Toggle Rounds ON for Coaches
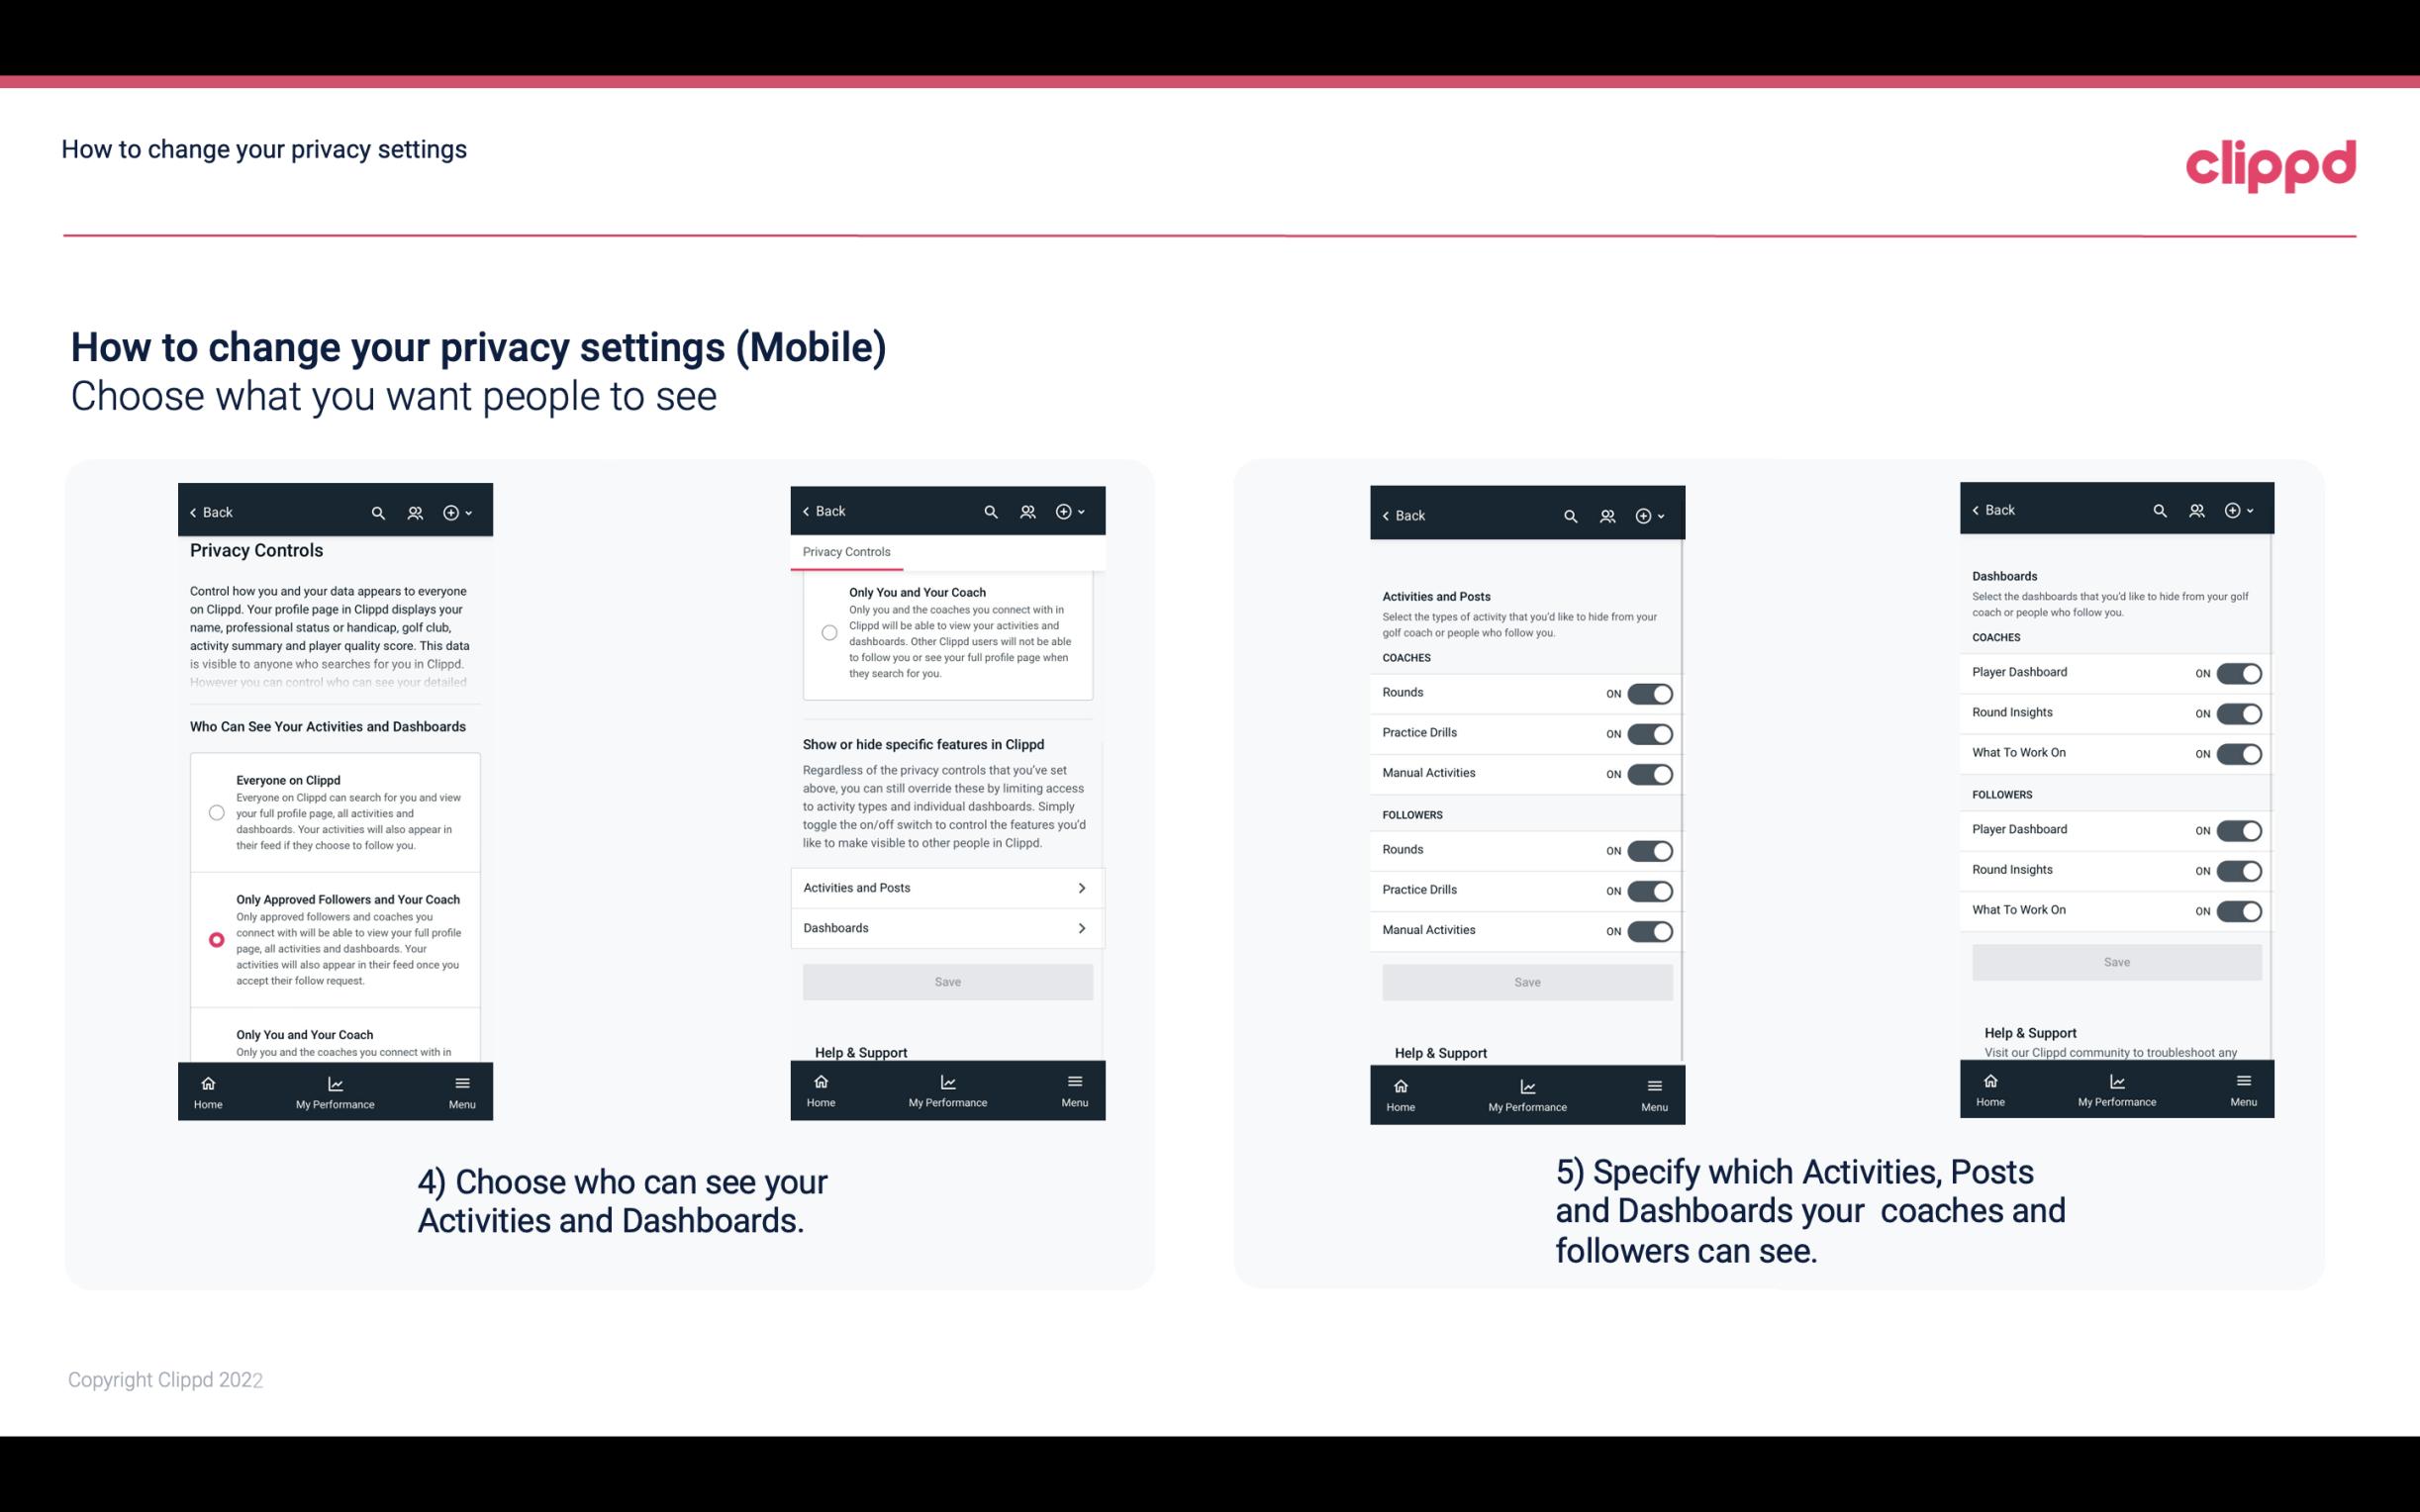This screenshot has height=1512, width=2420. point(1648,692)
